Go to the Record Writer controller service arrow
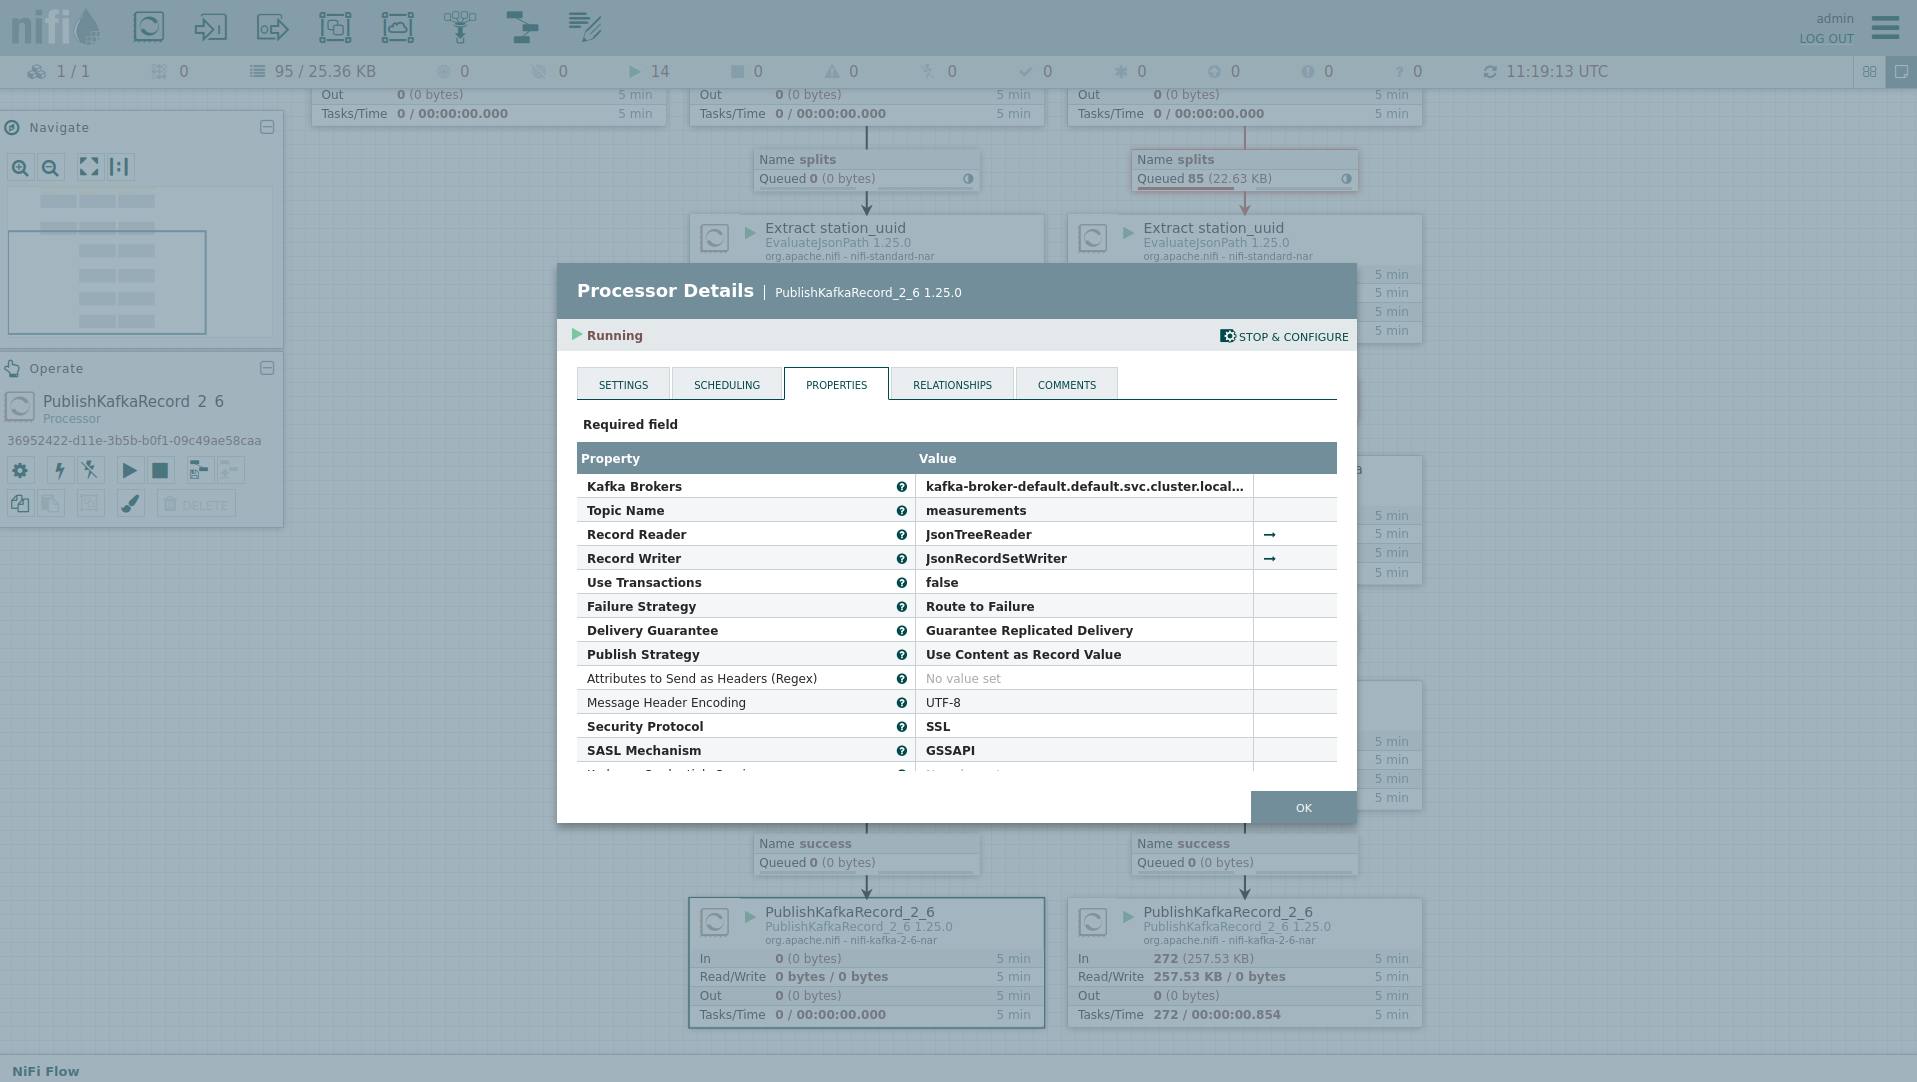This screenshot has width=1917, height=1082. click(x=1269, y=559)
